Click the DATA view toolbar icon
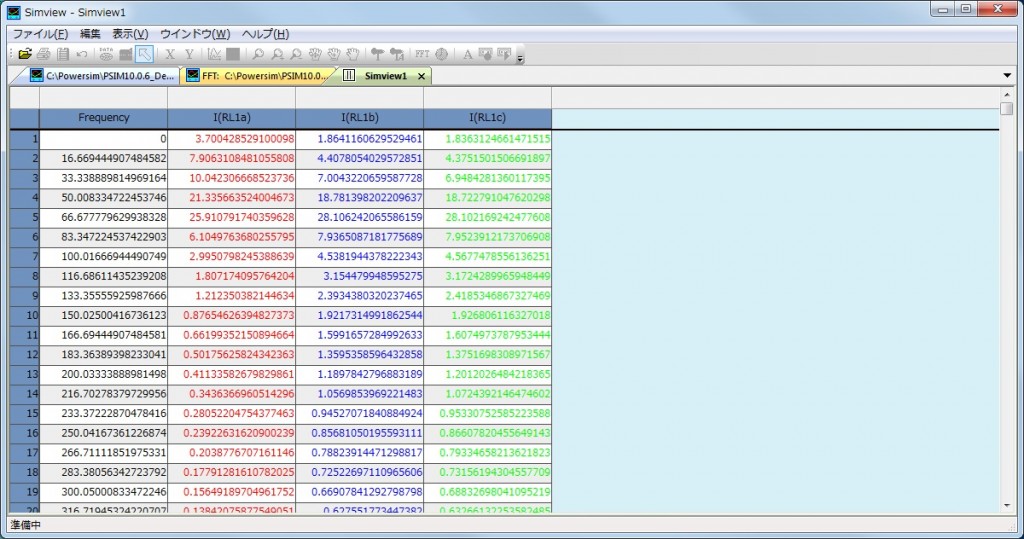 click(x=106, y=54)
